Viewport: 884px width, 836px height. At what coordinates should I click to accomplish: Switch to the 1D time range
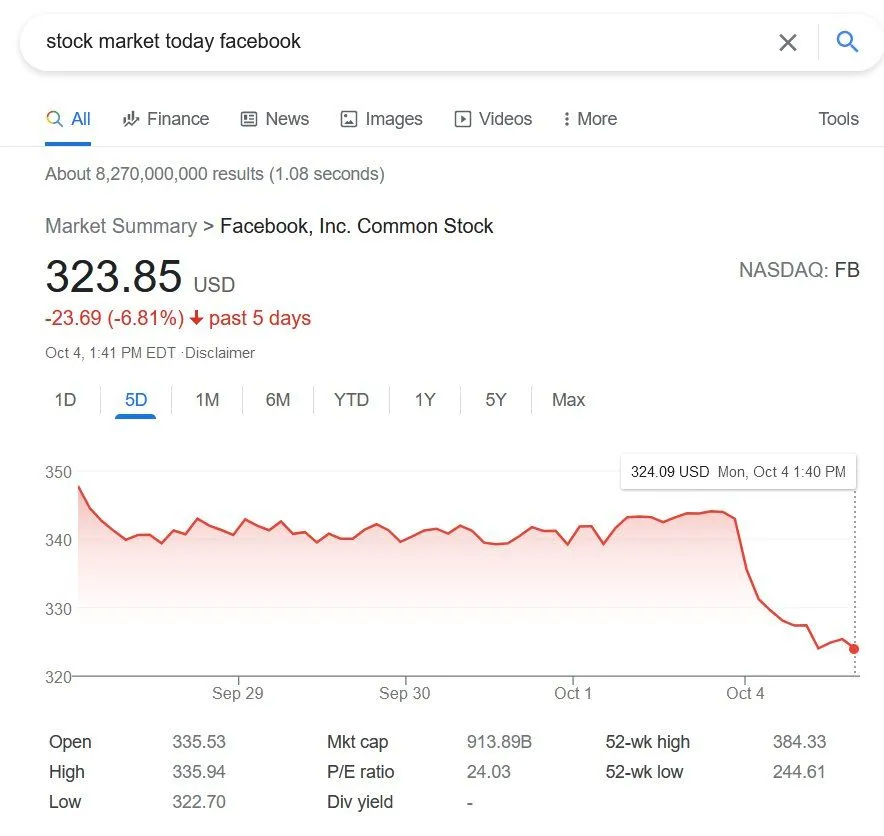[x=65, y=399]
